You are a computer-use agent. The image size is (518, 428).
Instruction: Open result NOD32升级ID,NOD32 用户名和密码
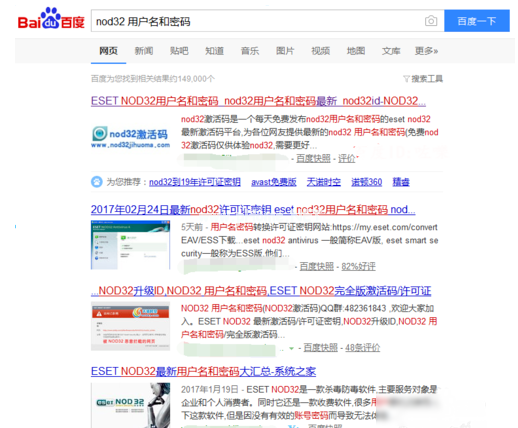261,291
